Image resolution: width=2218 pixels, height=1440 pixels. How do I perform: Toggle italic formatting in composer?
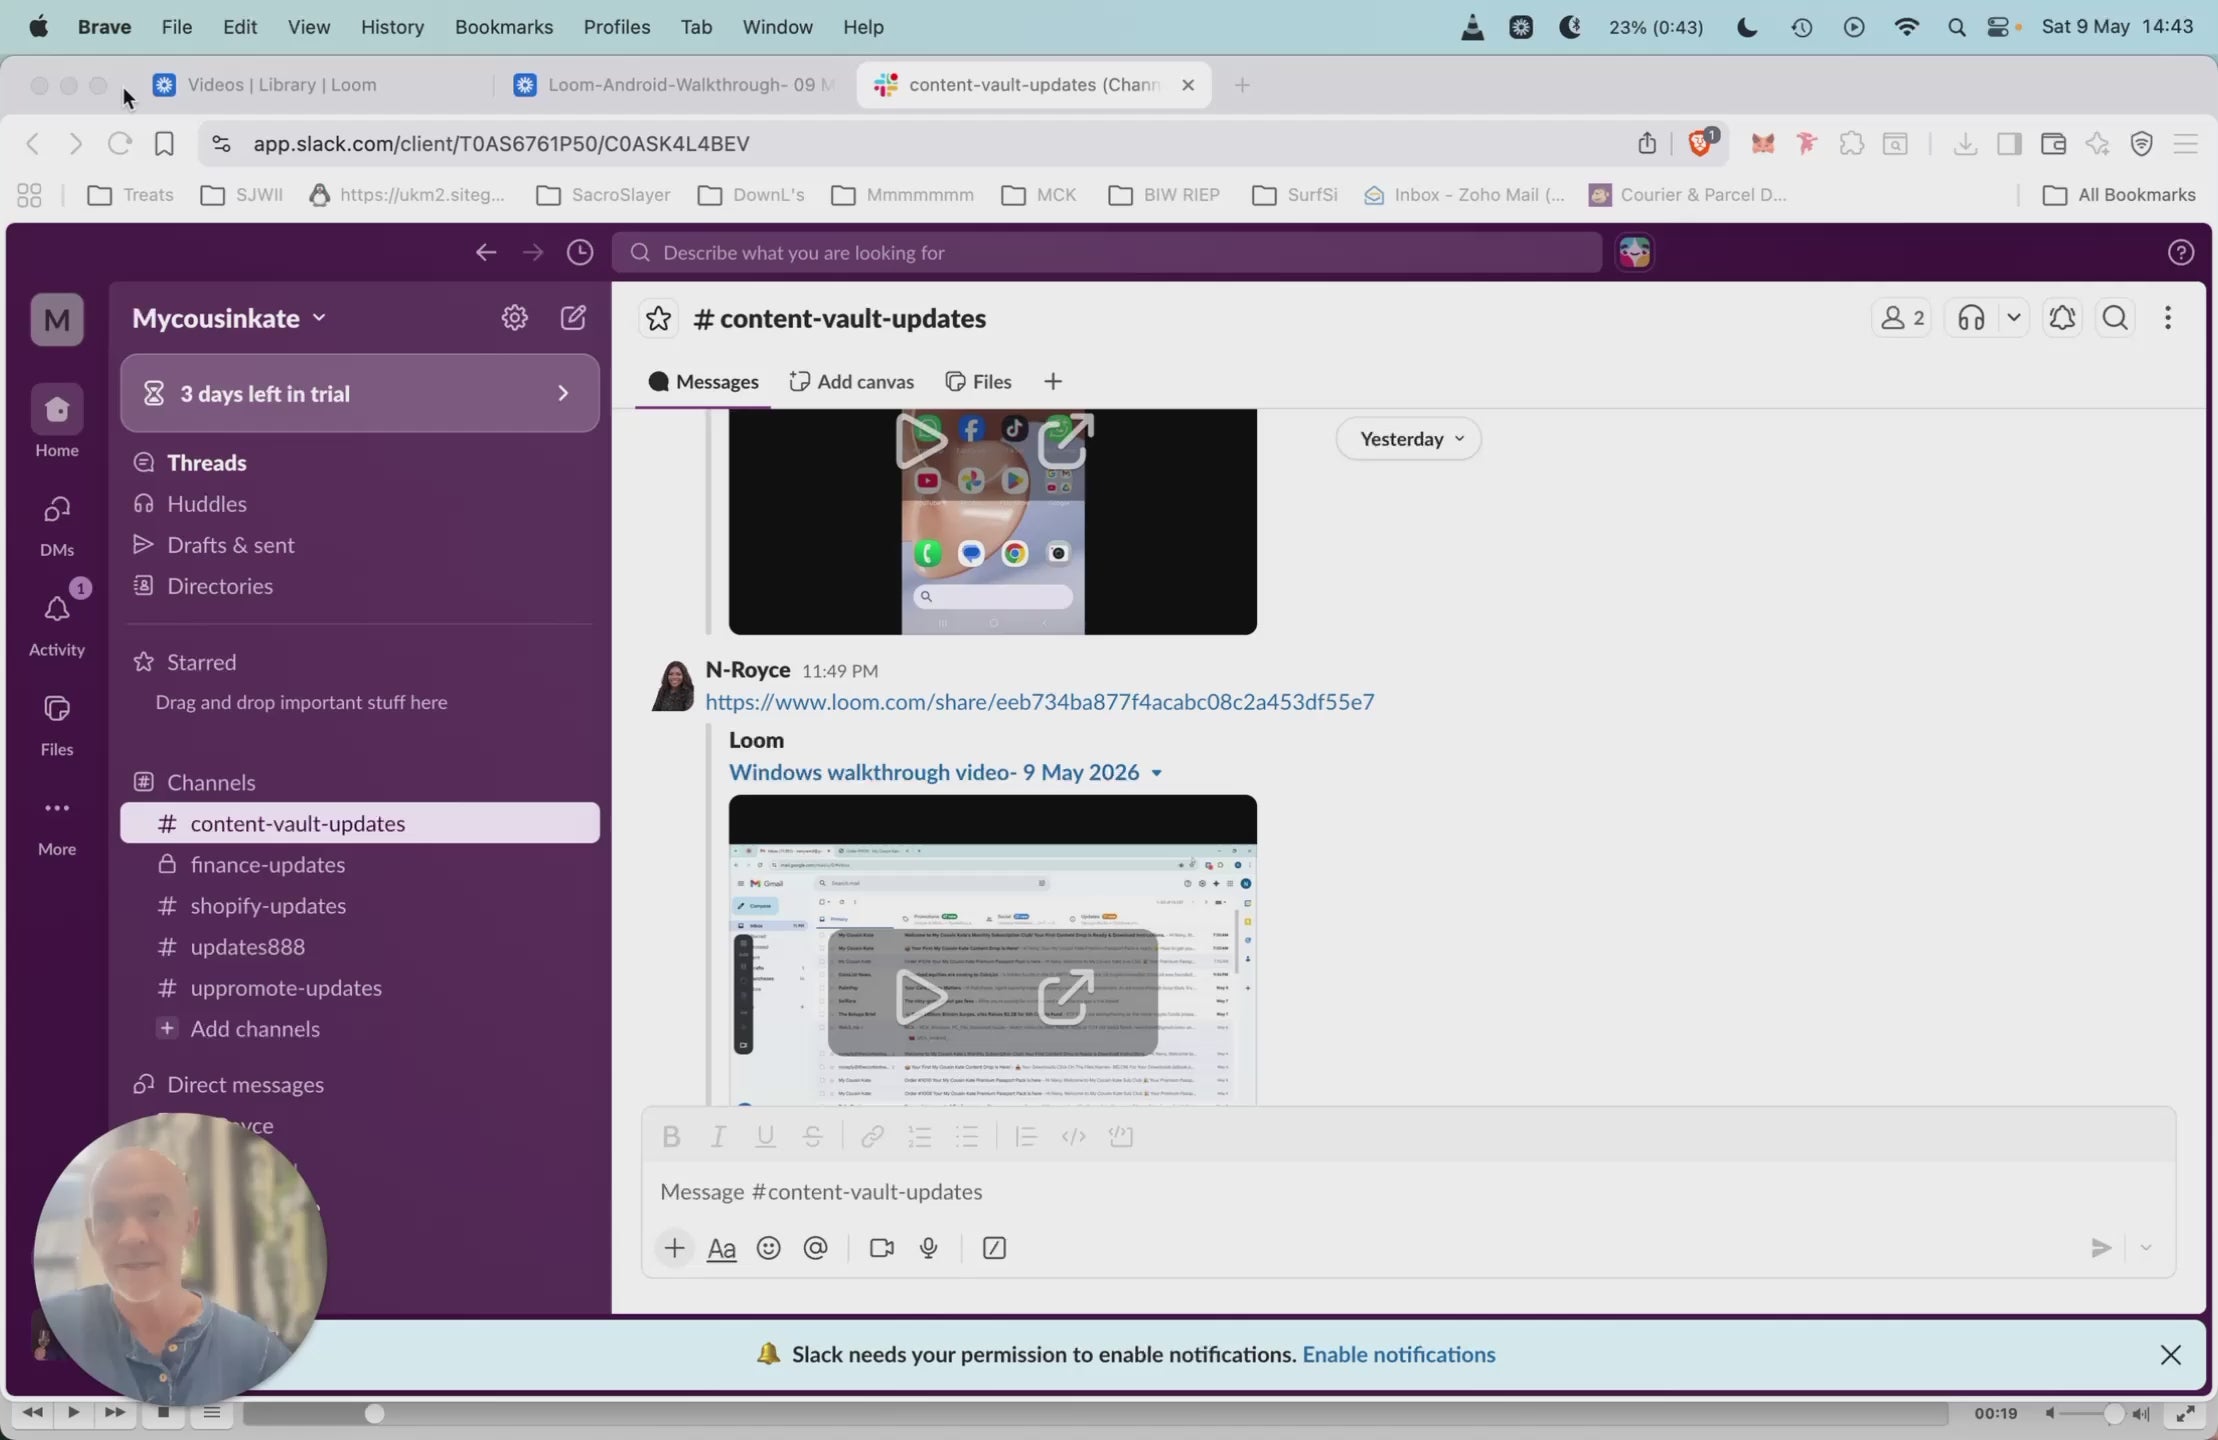[718, 1137]
